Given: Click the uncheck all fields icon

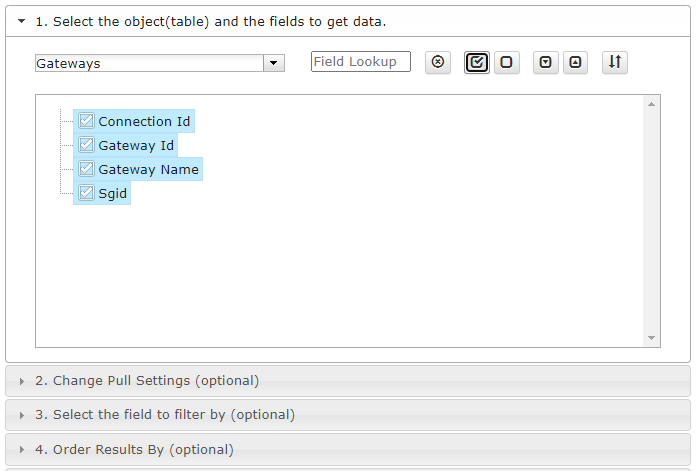Looking at the screenshot, I should 506,62.
